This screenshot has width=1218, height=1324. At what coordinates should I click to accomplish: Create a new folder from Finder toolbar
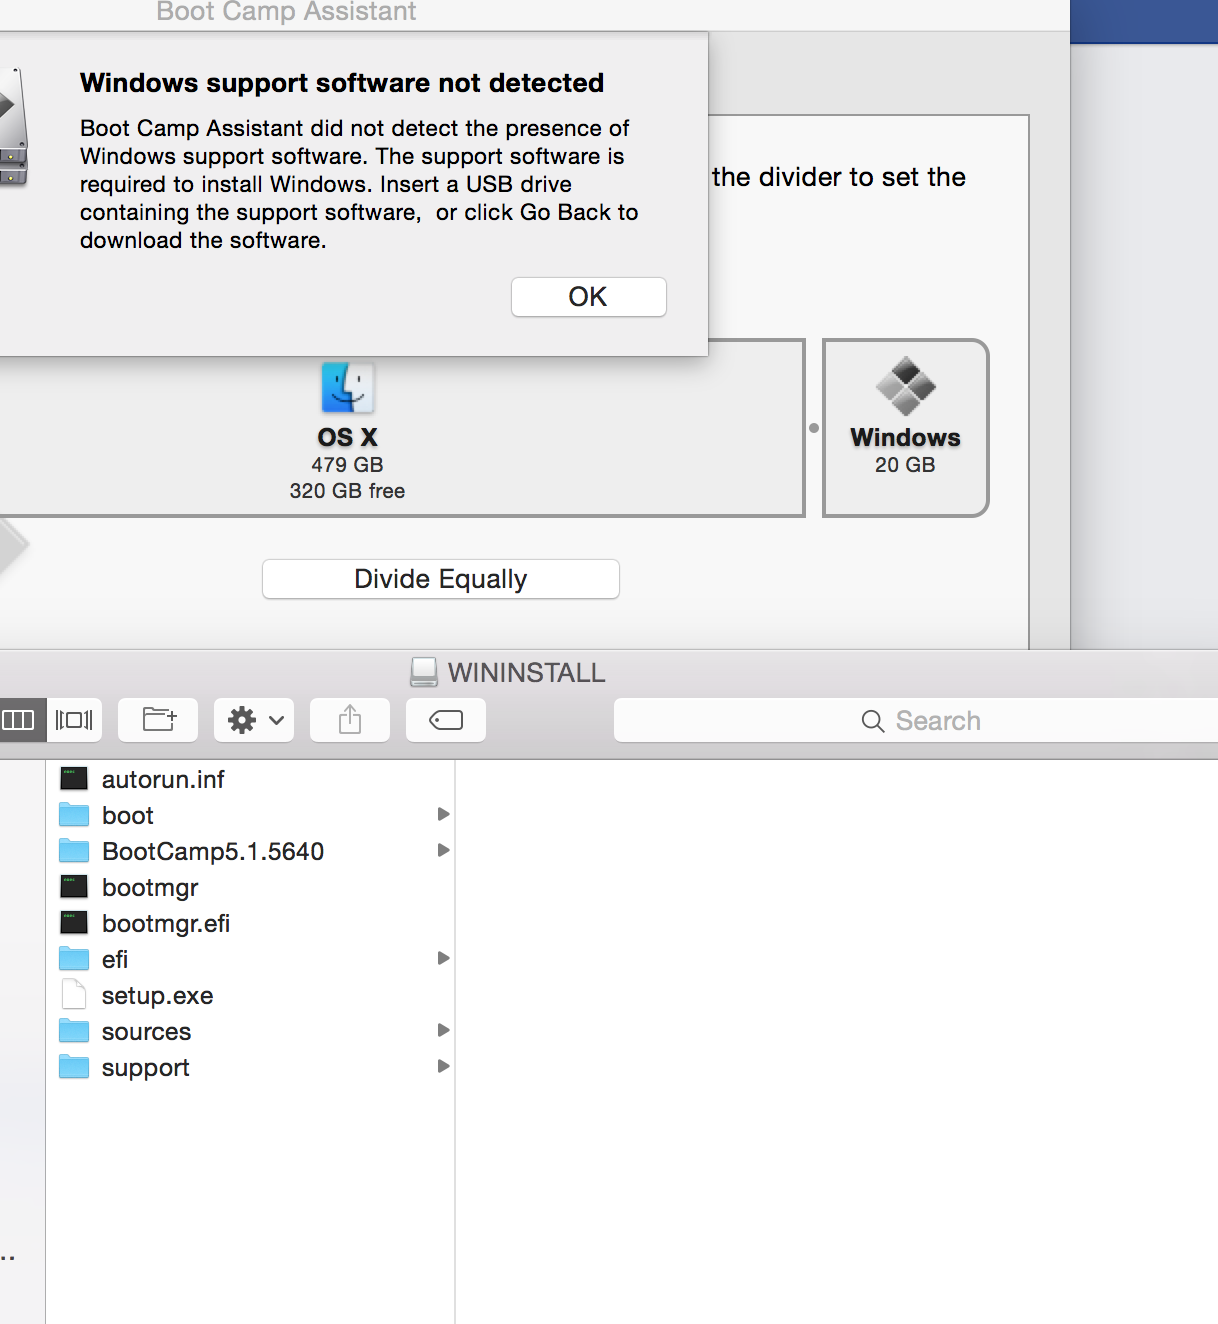158,720
